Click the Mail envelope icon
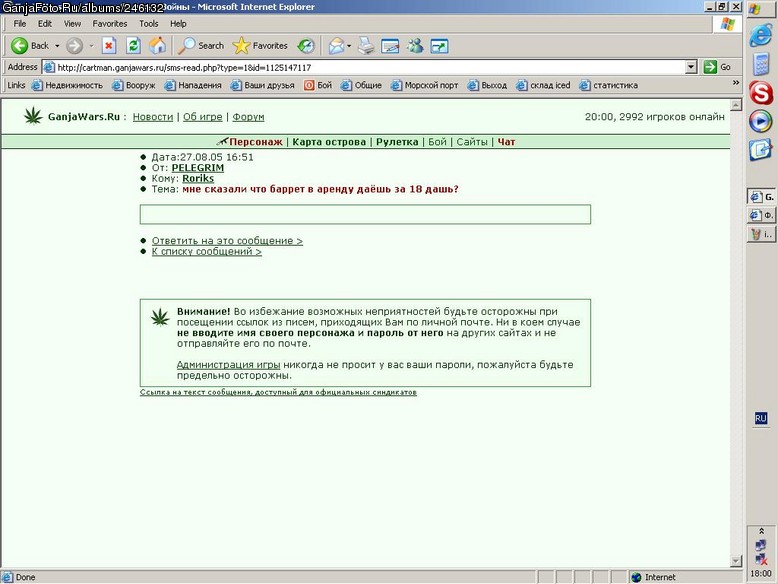 [336, 46]
